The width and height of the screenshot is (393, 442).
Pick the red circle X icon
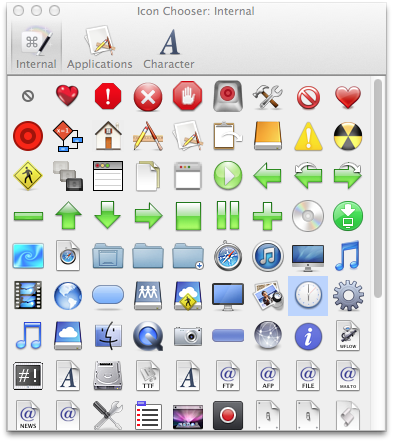point(148,97)
